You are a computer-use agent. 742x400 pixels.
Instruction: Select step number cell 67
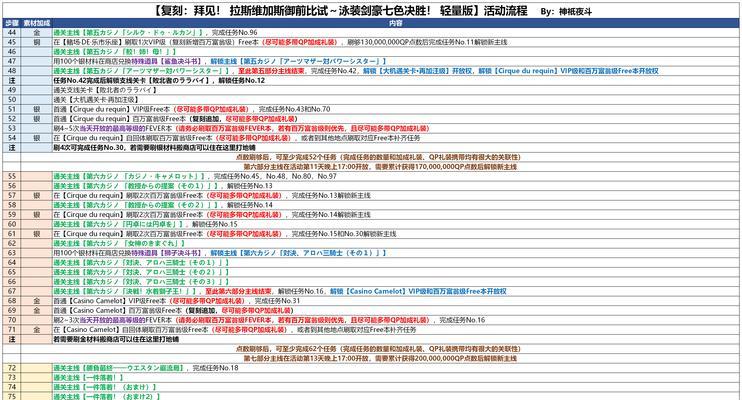(11, 291)
